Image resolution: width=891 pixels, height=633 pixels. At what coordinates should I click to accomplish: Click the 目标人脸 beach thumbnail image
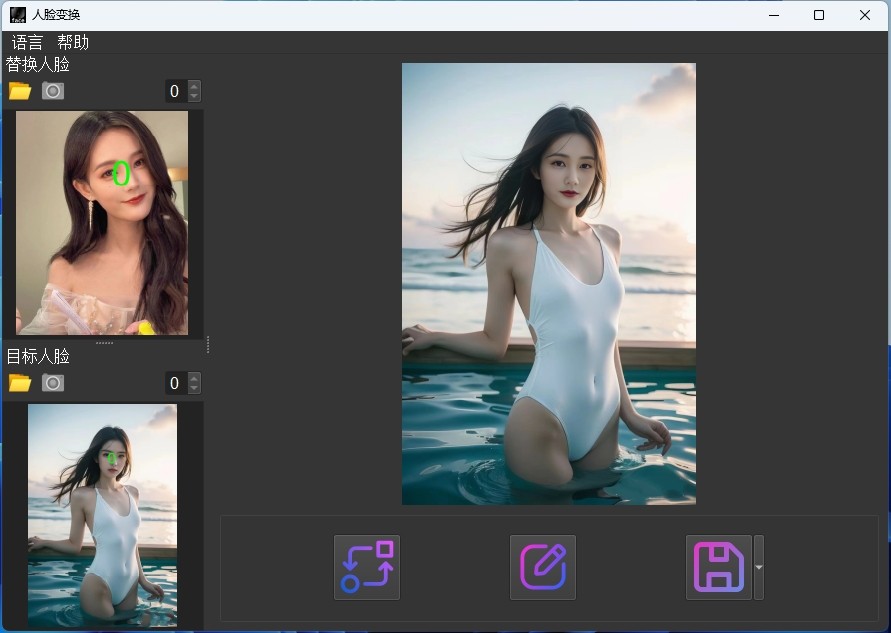coord(102,515)
